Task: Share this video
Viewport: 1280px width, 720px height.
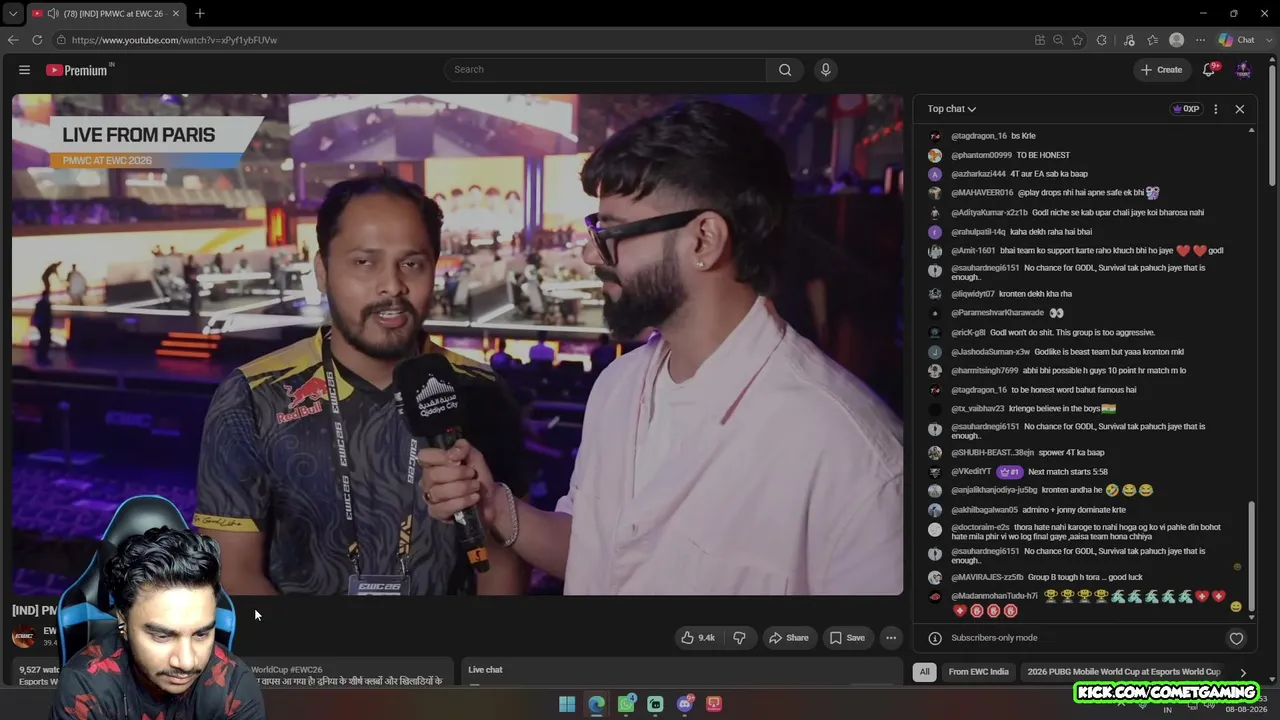Action: coord(788,638)
